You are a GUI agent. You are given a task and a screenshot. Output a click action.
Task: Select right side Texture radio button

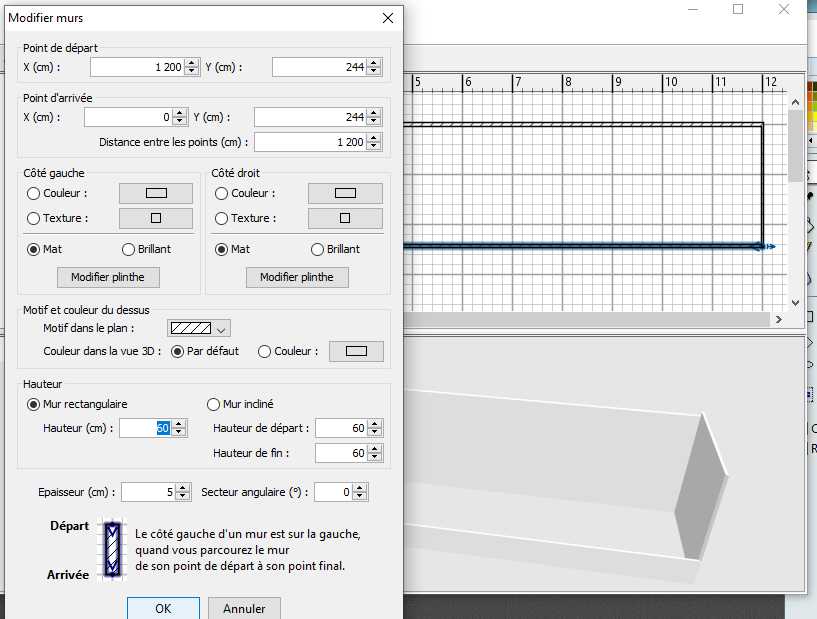(221, 218)
